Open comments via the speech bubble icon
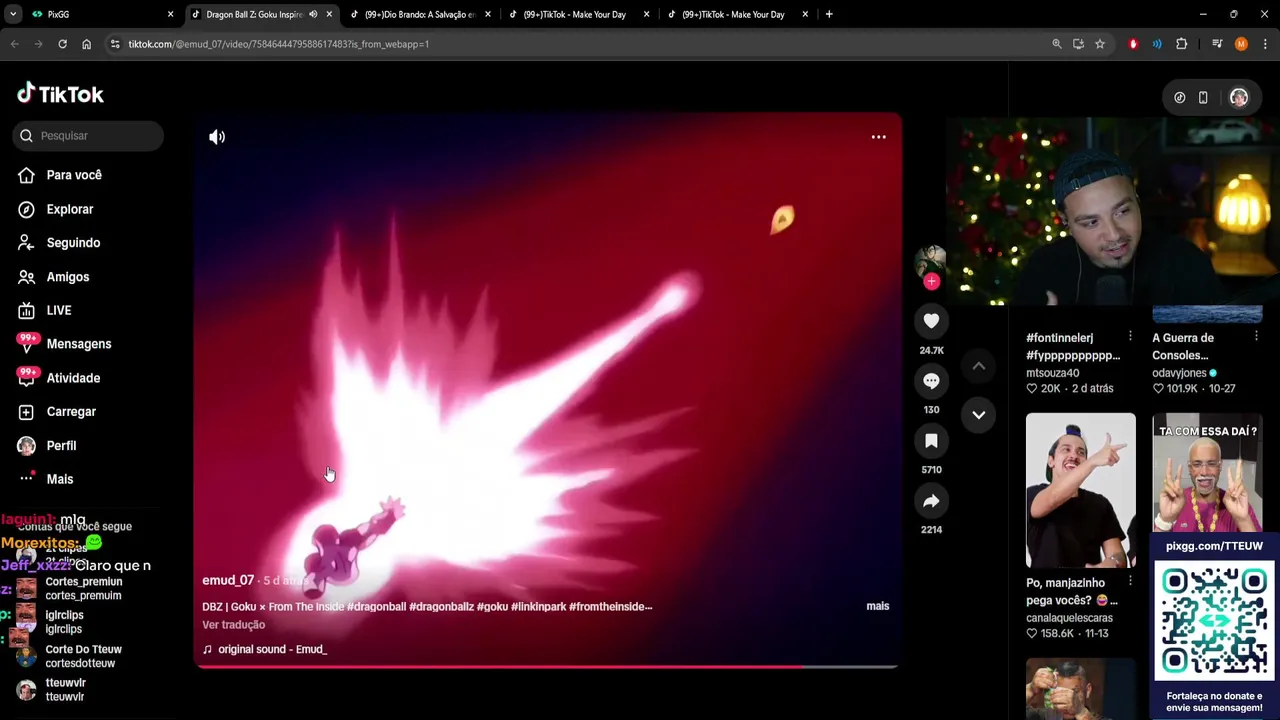This screenshot has height=720, width=1280. point(931,381)
